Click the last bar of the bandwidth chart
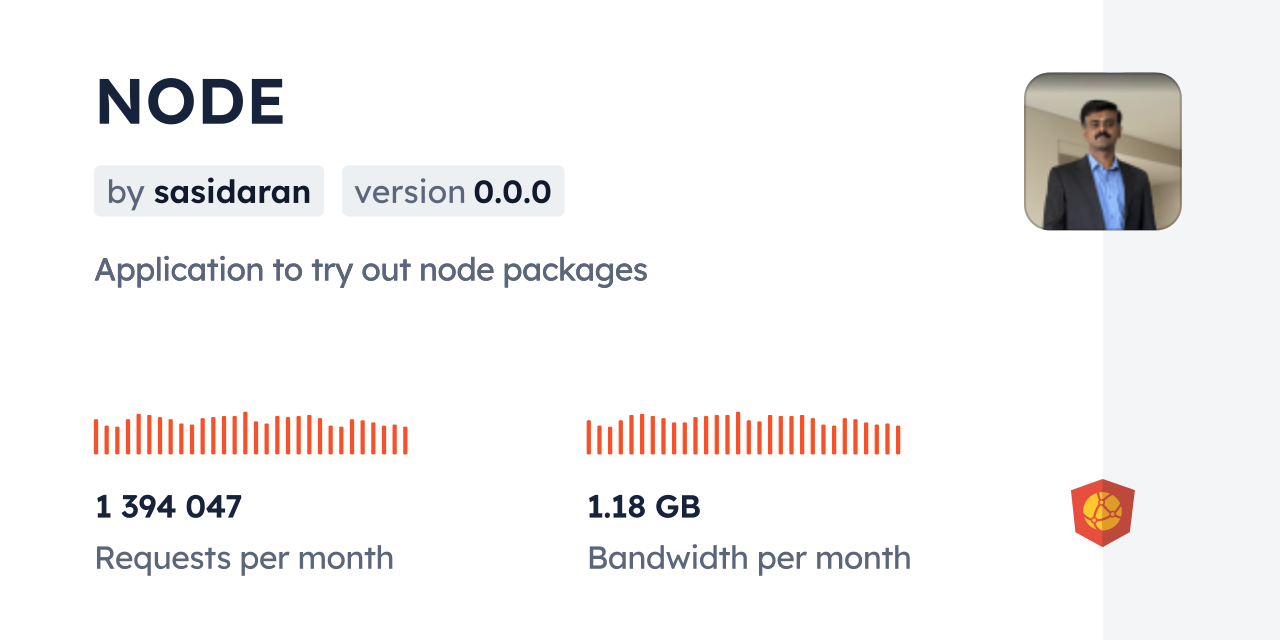 pos(898,440)
